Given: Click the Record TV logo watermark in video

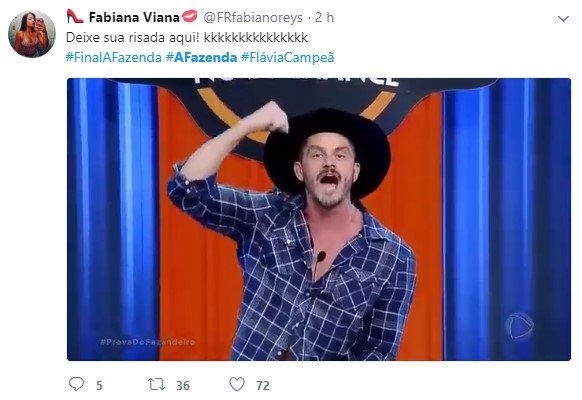Looking at the screenshot, I should pos(520,327).
